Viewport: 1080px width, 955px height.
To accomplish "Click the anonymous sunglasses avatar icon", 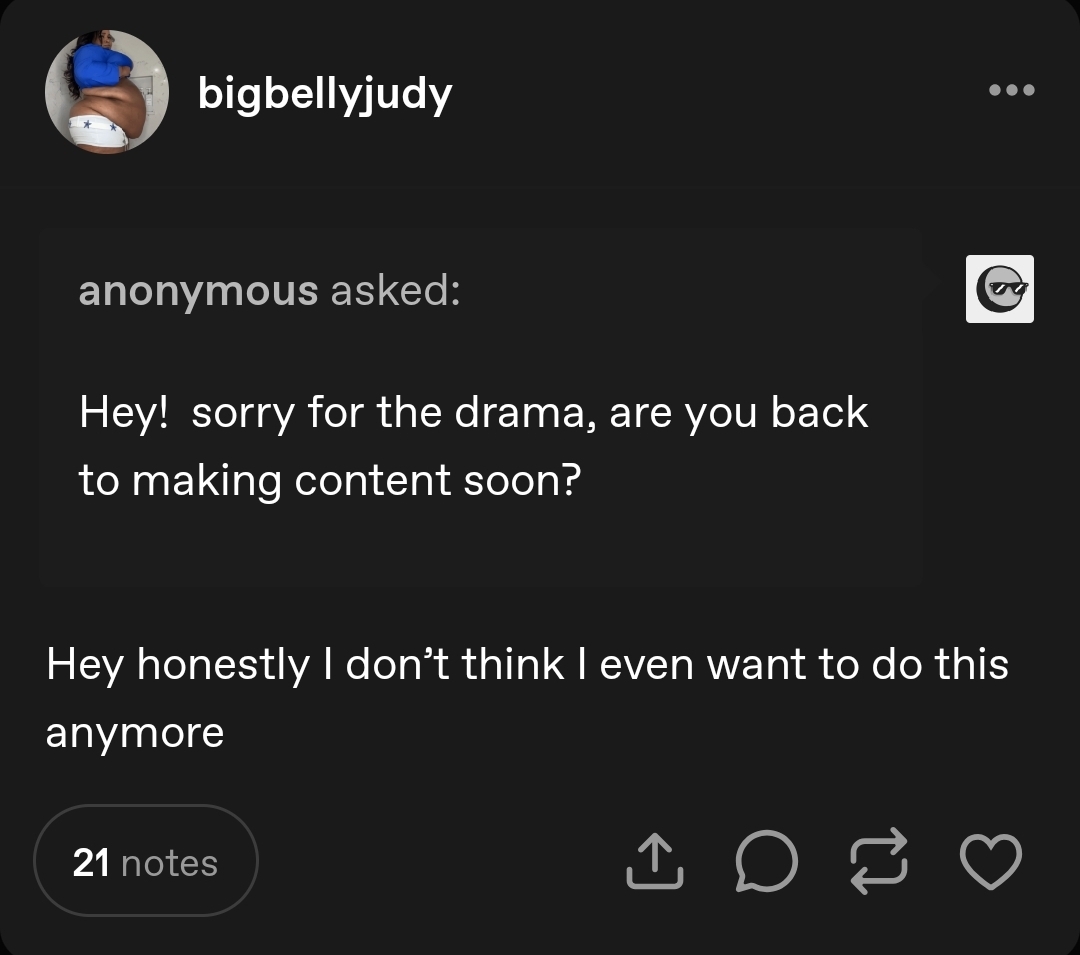I will [999, 289].
